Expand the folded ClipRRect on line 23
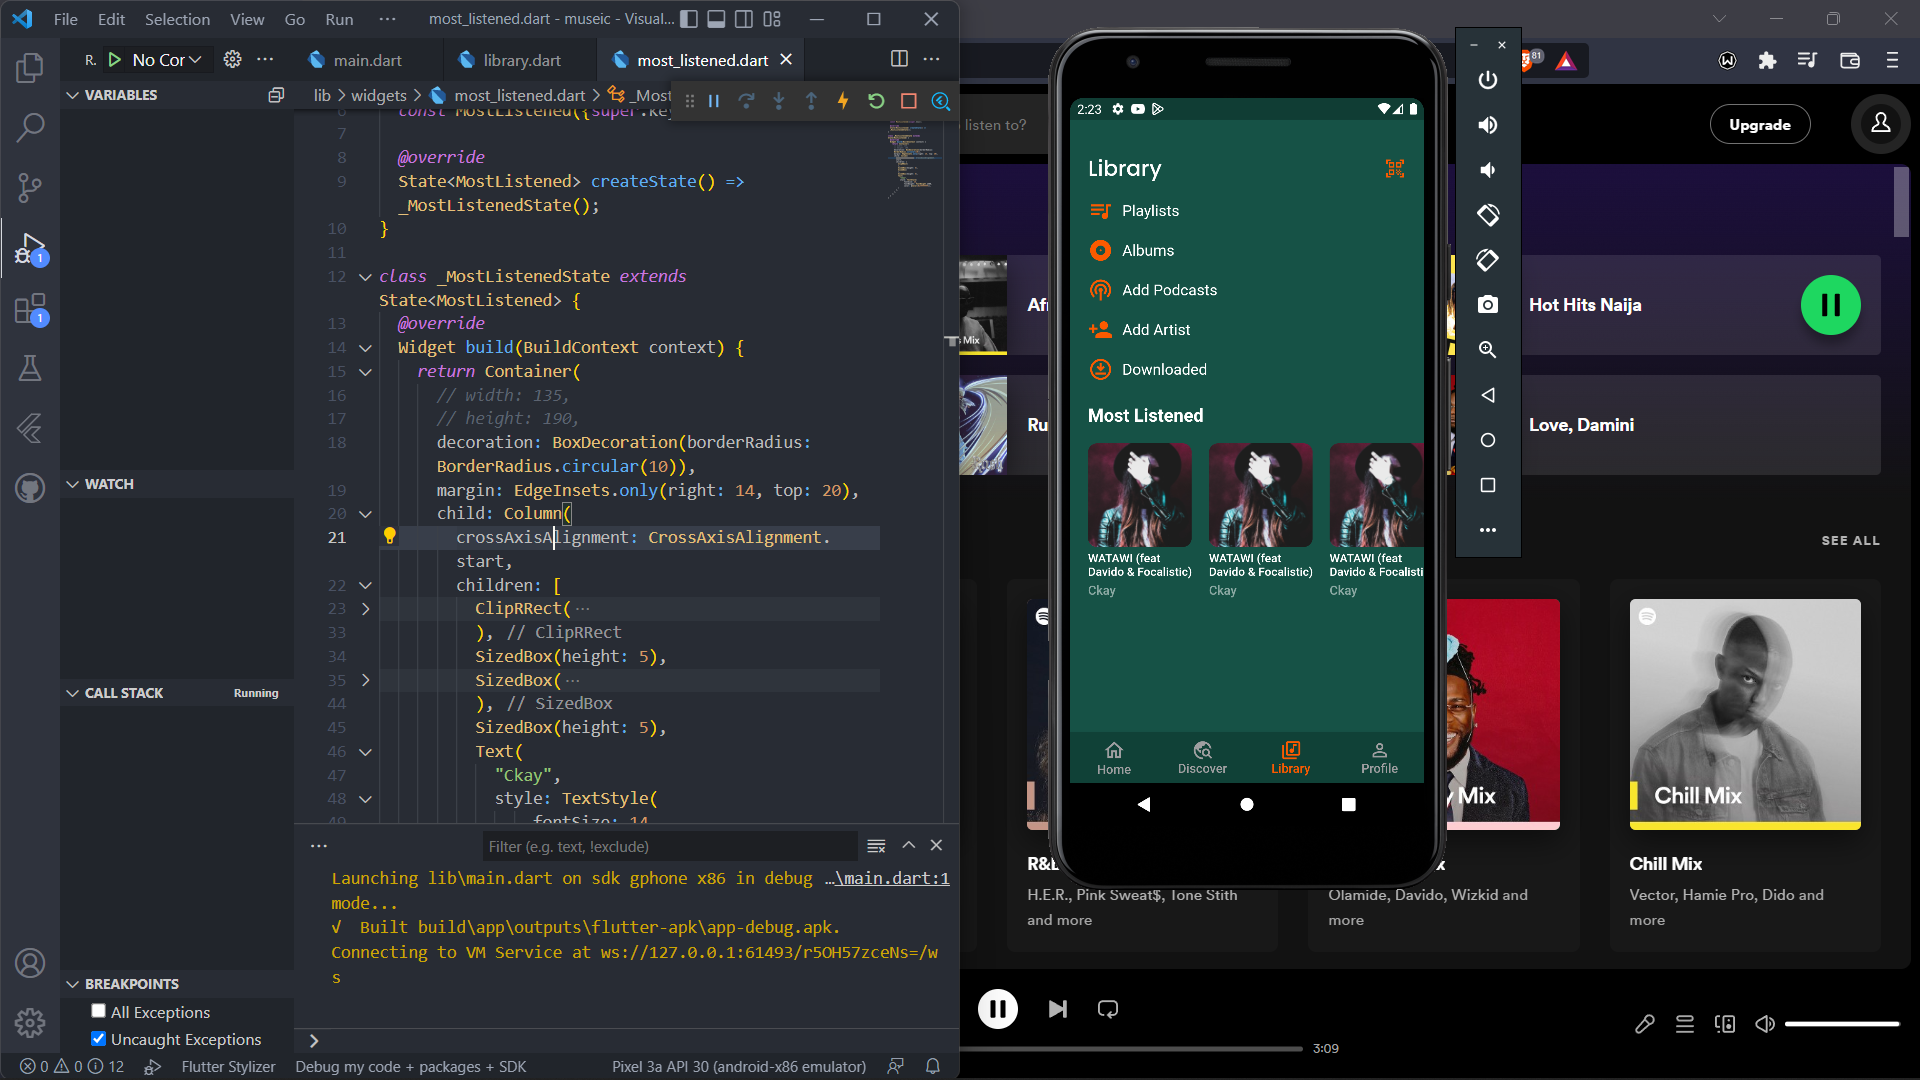The image size is (1920, 1080). pyautogui.click(x=365, y=608)
